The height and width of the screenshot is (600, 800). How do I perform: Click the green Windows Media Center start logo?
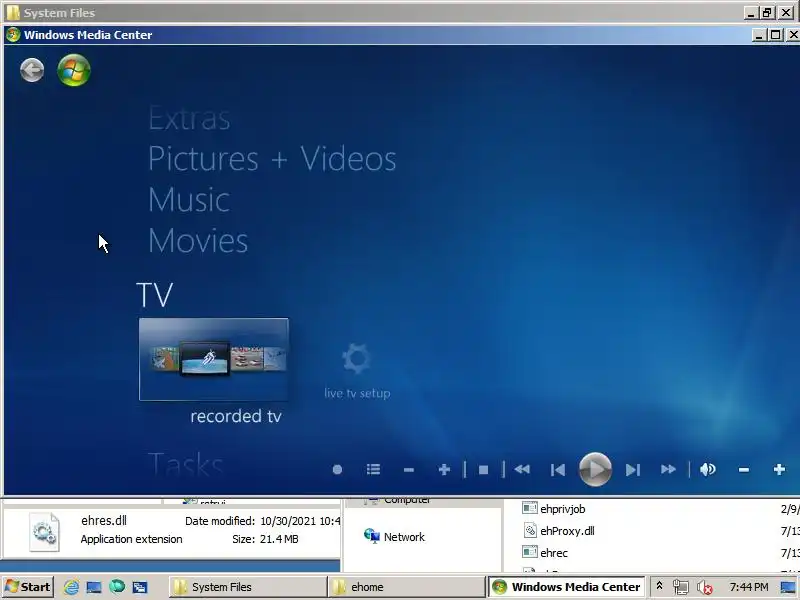tap(73, 70)
